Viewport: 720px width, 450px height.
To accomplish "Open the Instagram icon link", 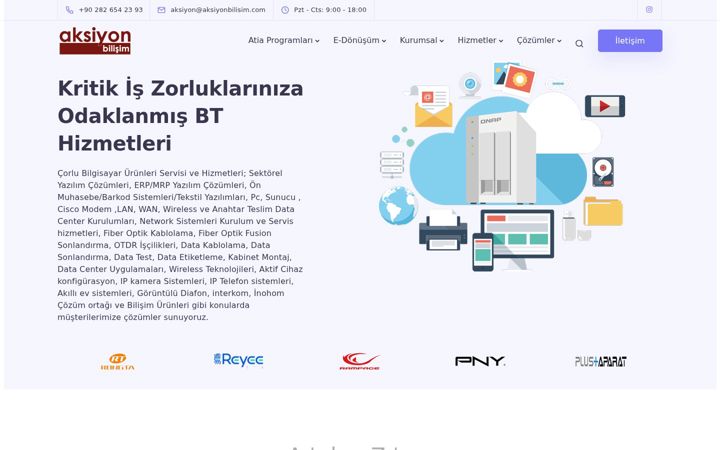I will (649, 10).
